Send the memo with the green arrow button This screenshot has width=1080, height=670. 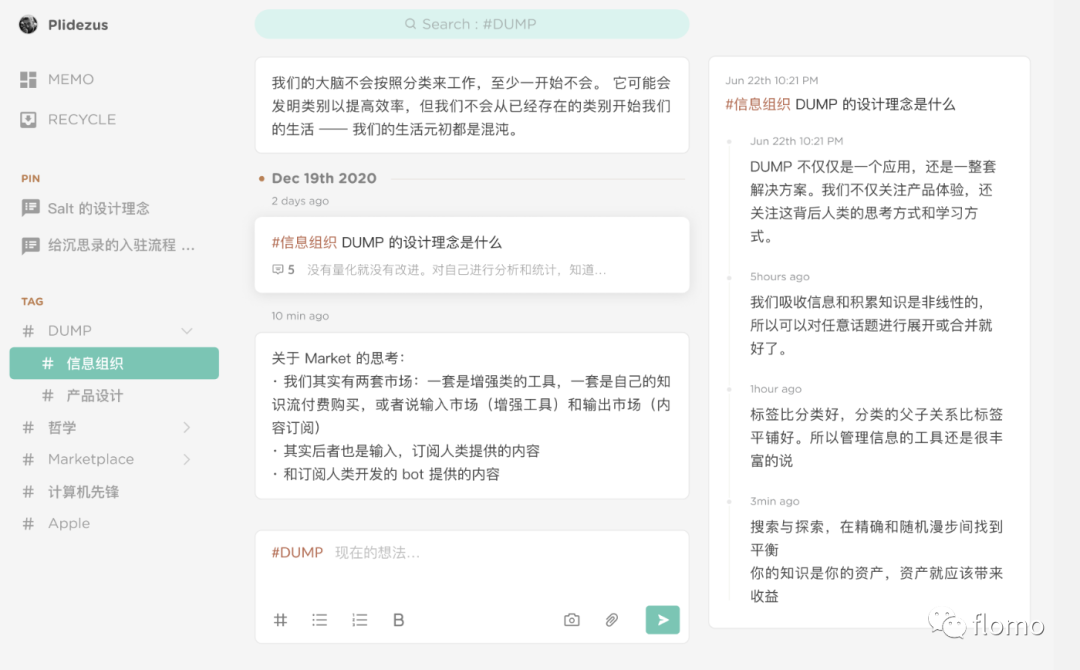point(663,620)
